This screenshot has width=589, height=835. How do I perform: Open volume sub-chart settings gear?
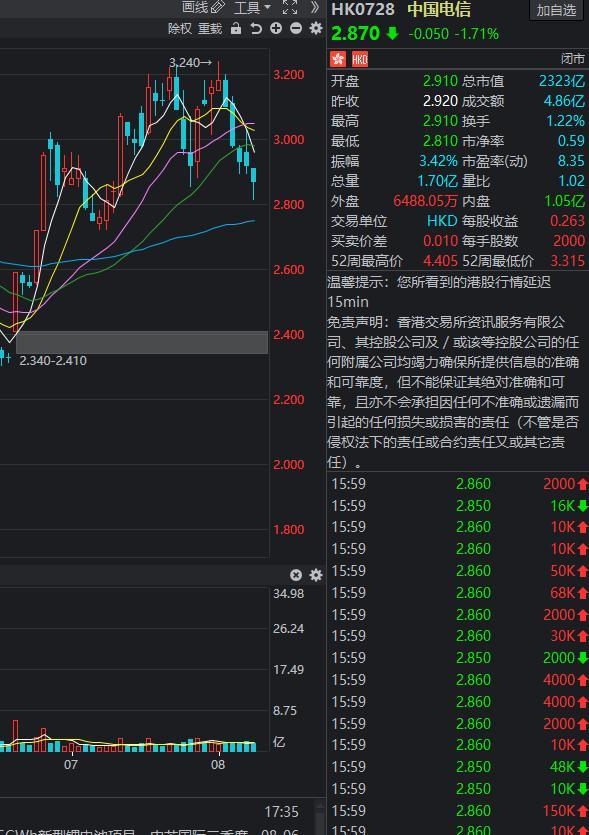(x=316, y=575)
